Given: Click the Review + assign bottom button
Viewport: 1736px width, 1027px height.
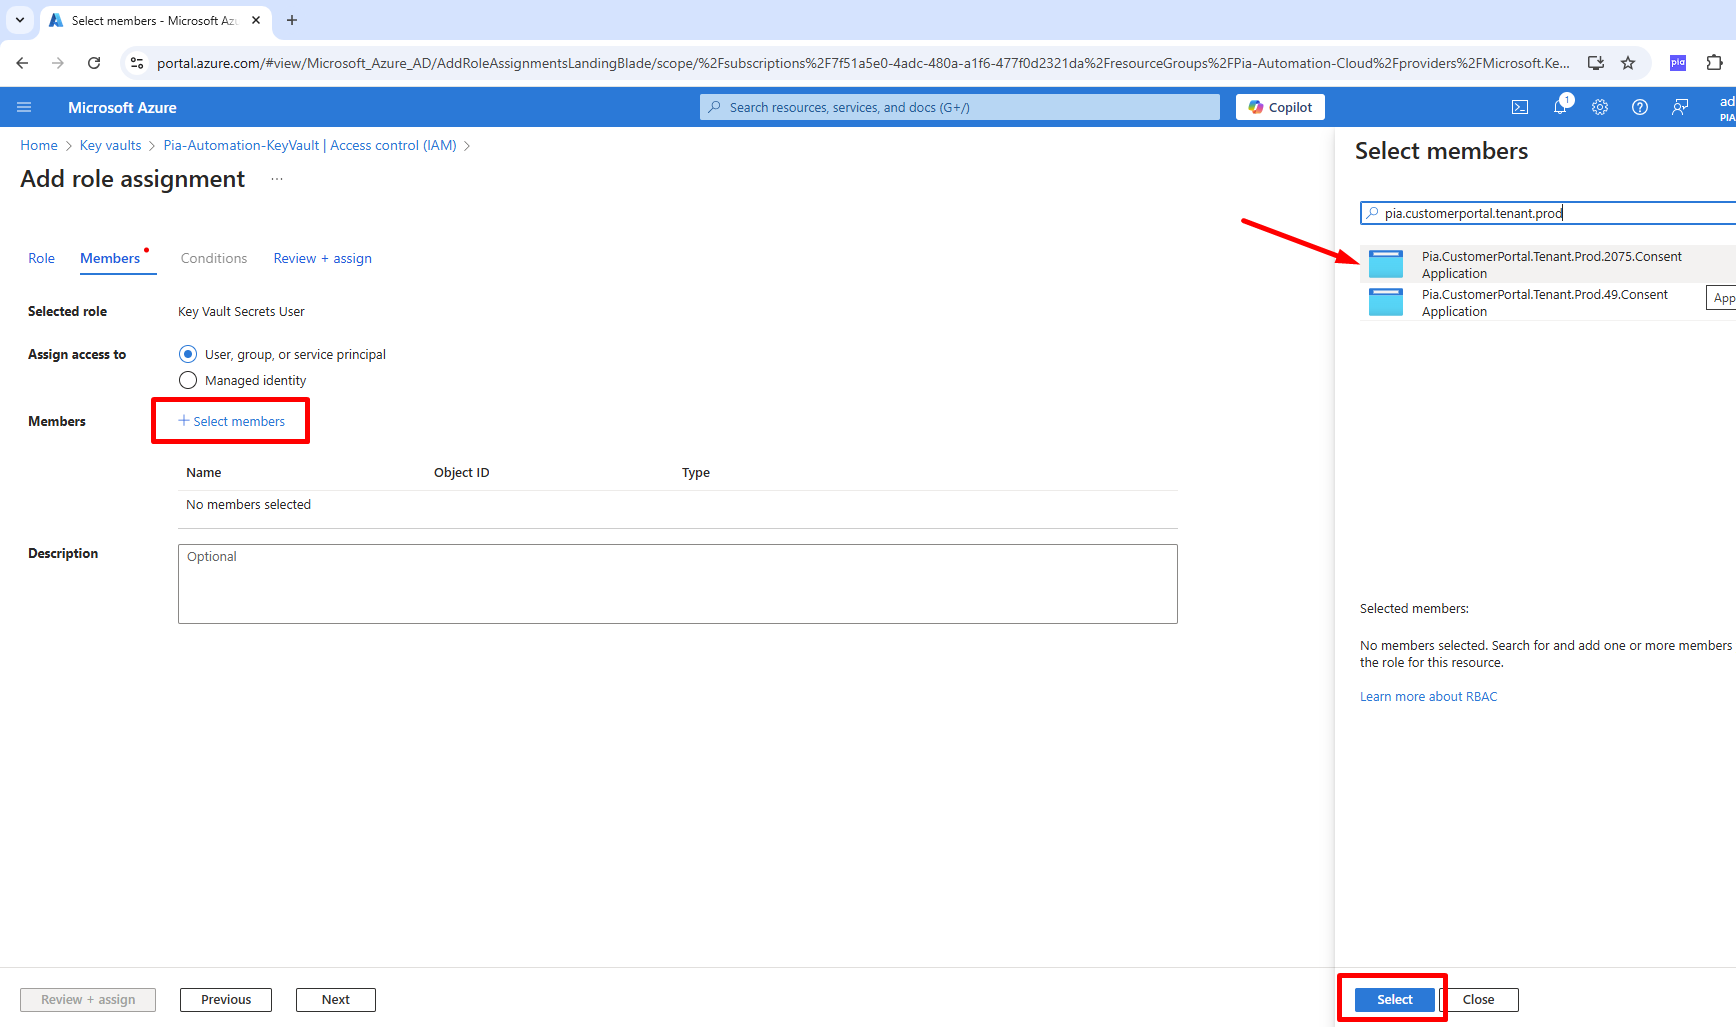Looking at the screenshot, I should click(x=88, y=999).
